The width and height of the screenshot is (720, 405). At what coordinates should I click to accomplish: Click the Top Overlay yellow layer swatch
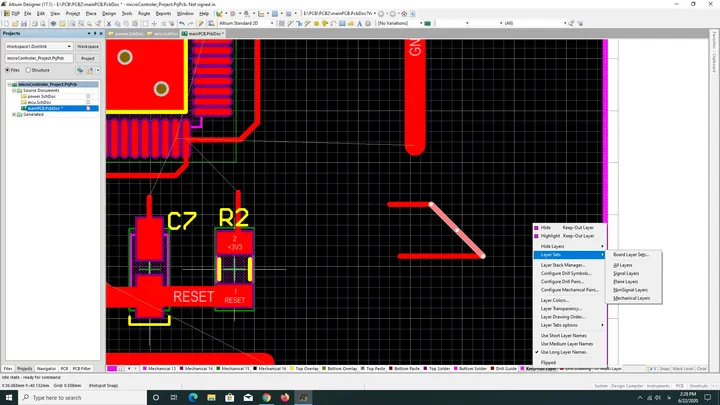[292, 369]
